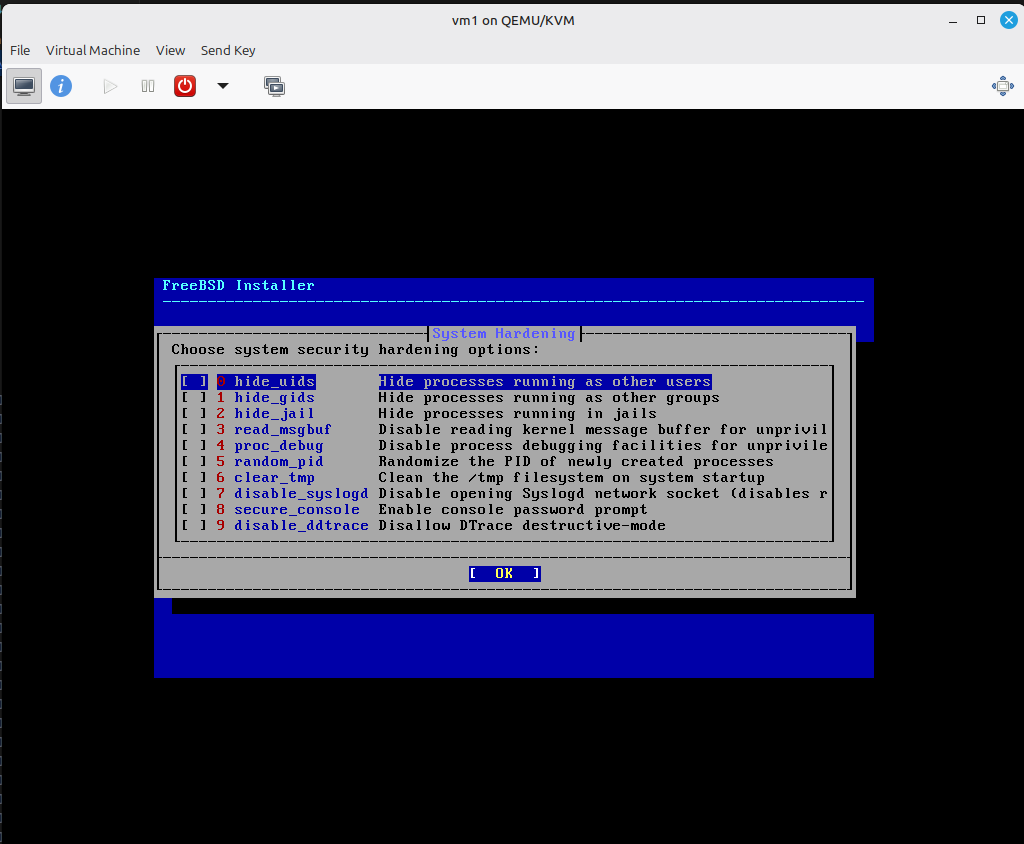Toggle the hide_uids checkbox

[194, 382]
